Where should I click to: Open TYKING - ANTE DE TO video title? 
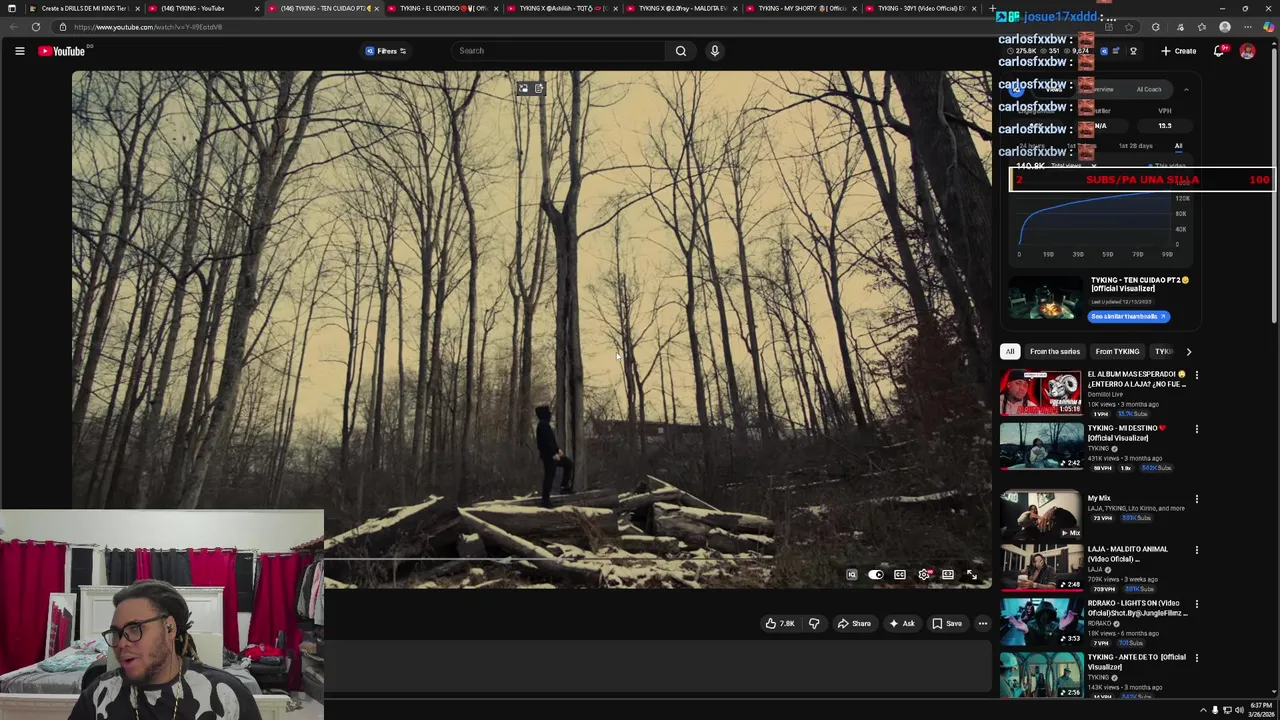pyautogui.click(x=1137, y=662)
